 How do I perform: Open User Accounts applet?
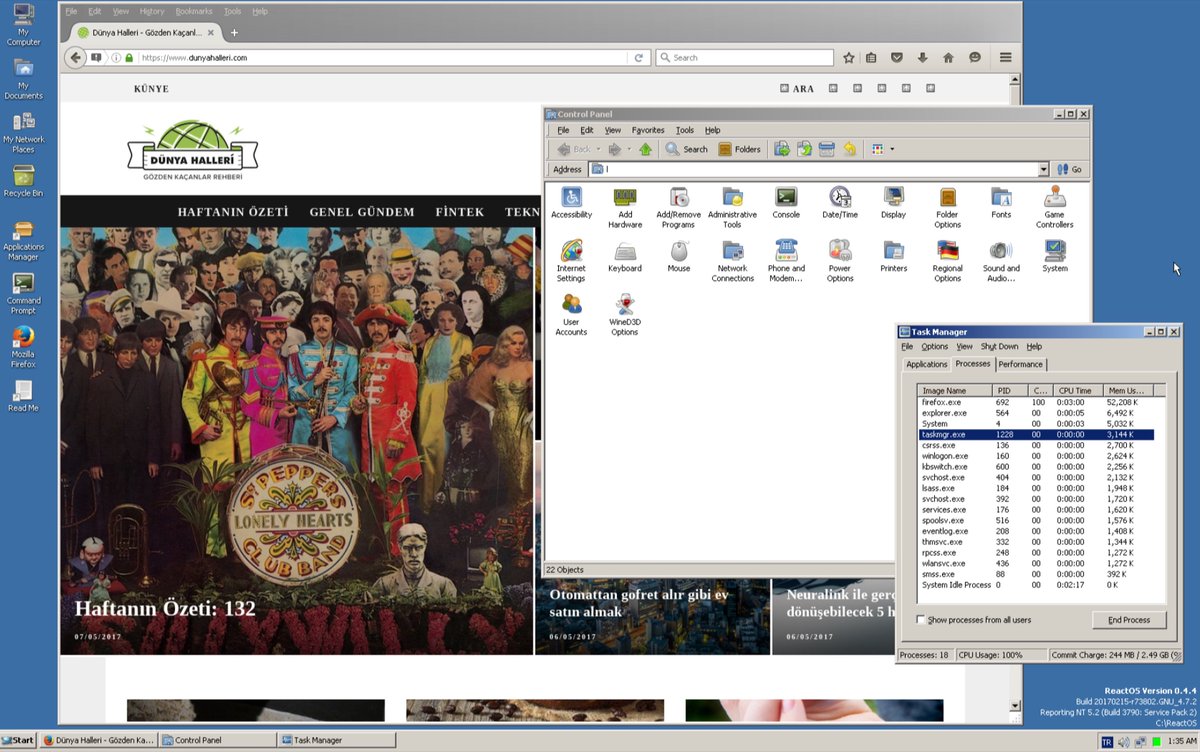[x=571, y=315]
